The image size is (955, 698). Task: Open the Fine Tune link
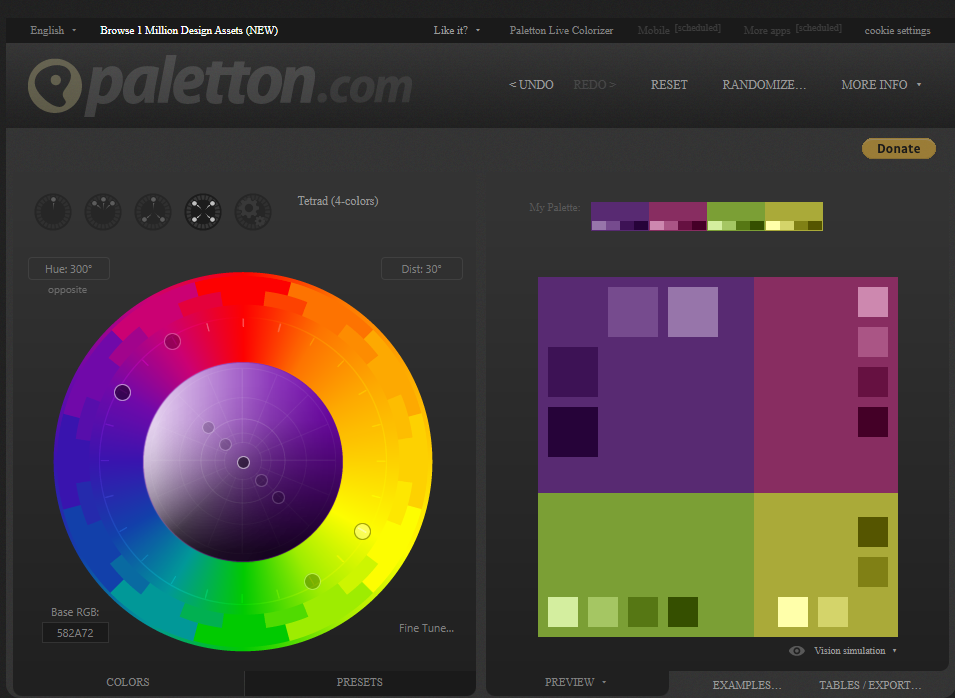click(426, 628)
